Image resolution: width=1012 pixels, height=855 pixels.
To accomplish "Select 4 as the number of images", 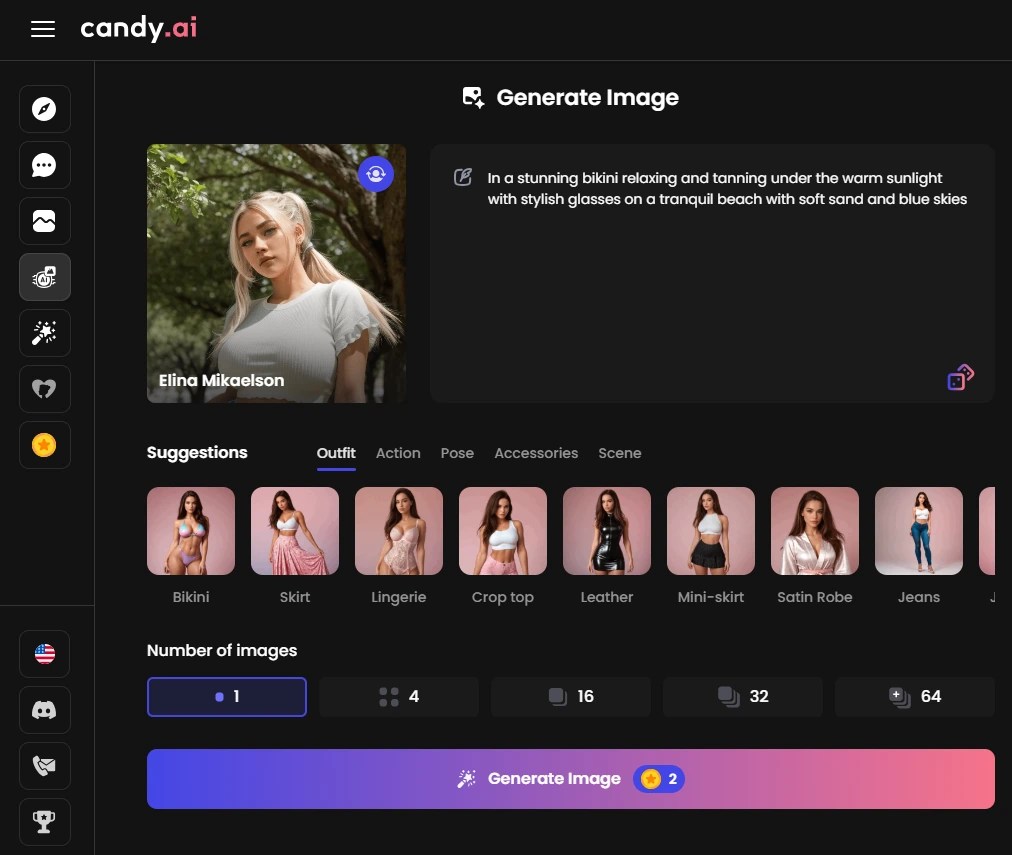I will (x=399, y=696).
